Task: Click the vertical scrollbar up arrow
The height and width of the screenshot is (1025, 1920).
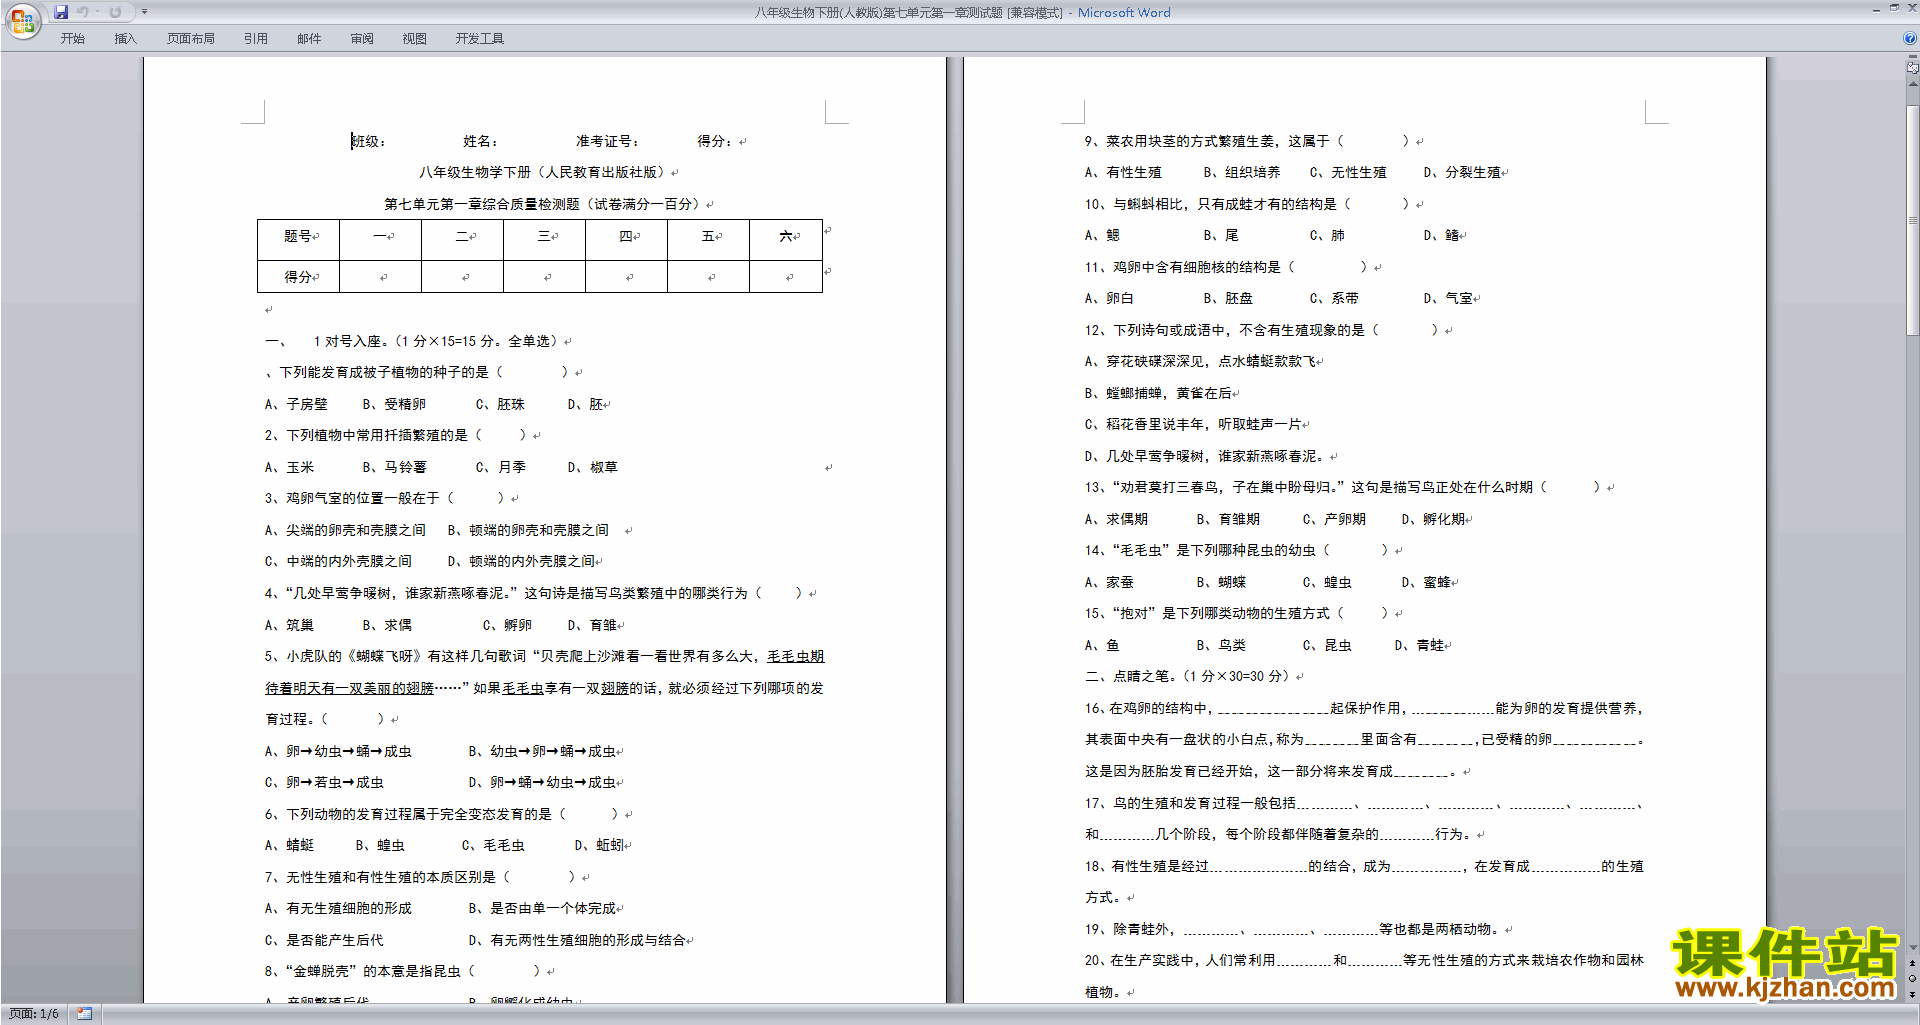Action: click(x=1913, y=84)
